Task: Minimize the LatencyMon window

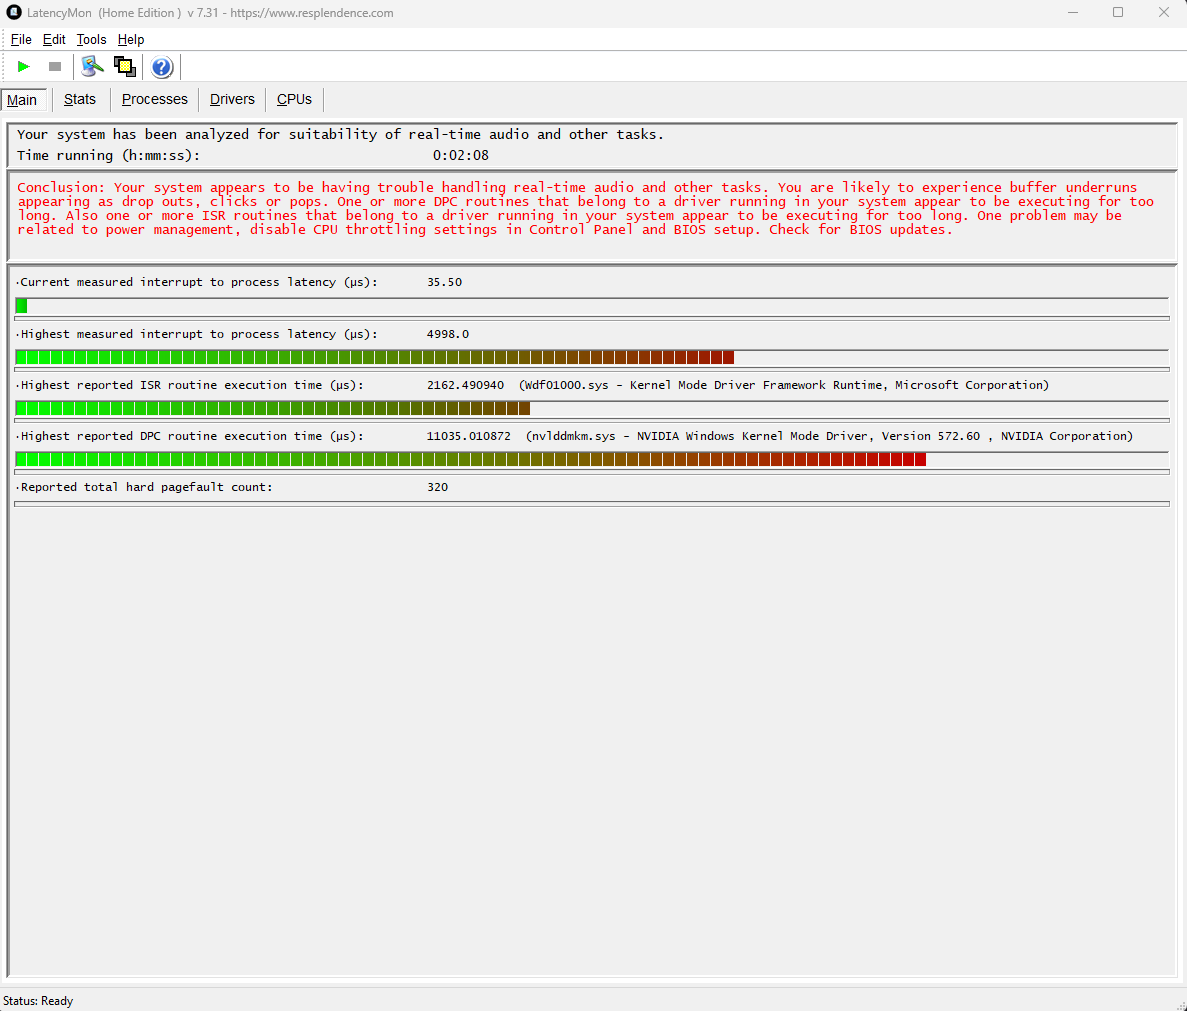Action: tap(1073, 12)
